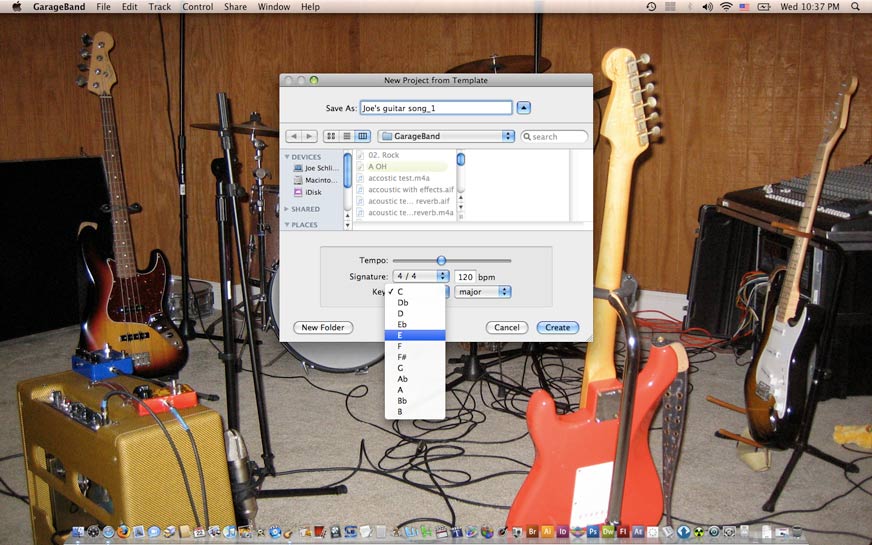Open the major scale dropdown
Screen dimensions: 872x545
[482, 292]
